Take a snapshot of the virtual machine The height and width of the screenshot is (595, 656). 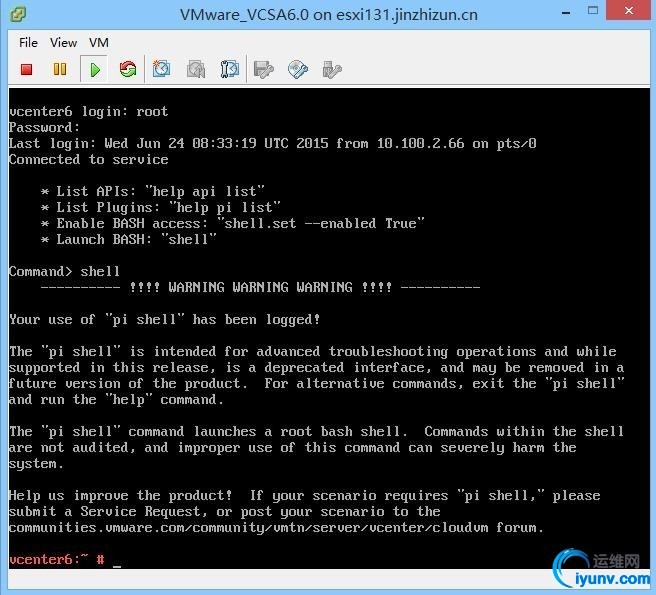click(x=161, y=69)
